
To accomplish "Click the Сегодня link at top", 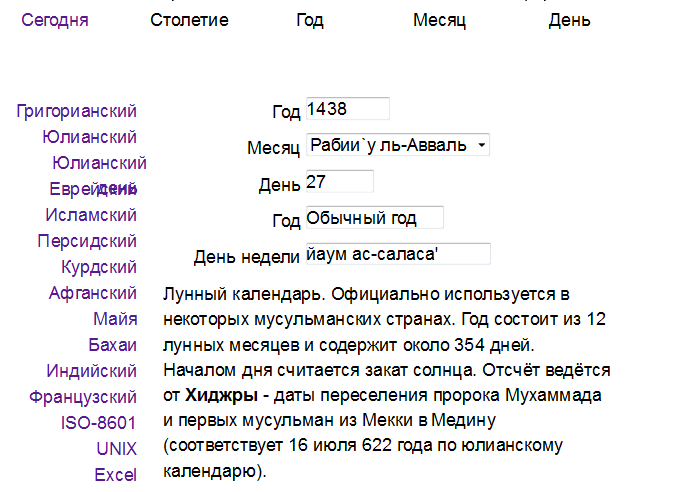I will (x=54, y=20).
